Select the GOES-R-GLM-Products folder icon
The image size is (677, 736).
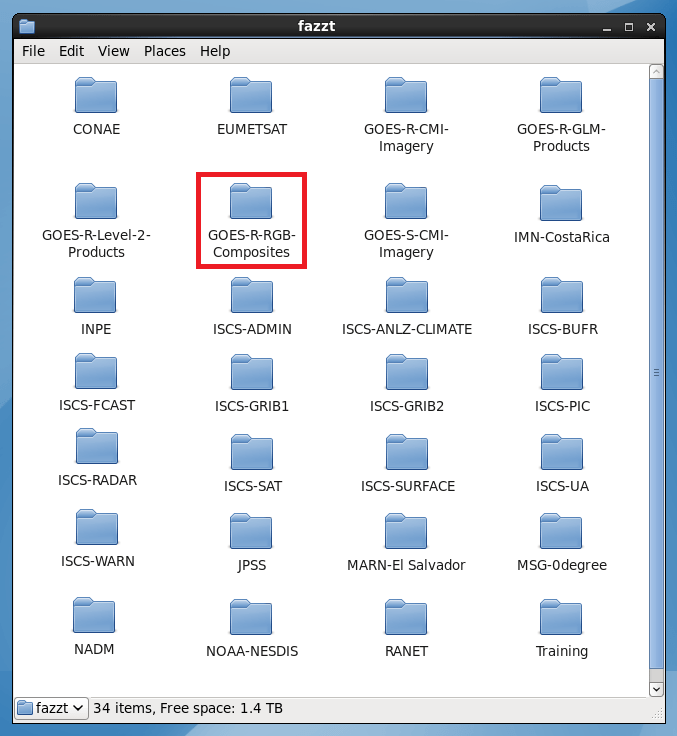tap(561, 95)
